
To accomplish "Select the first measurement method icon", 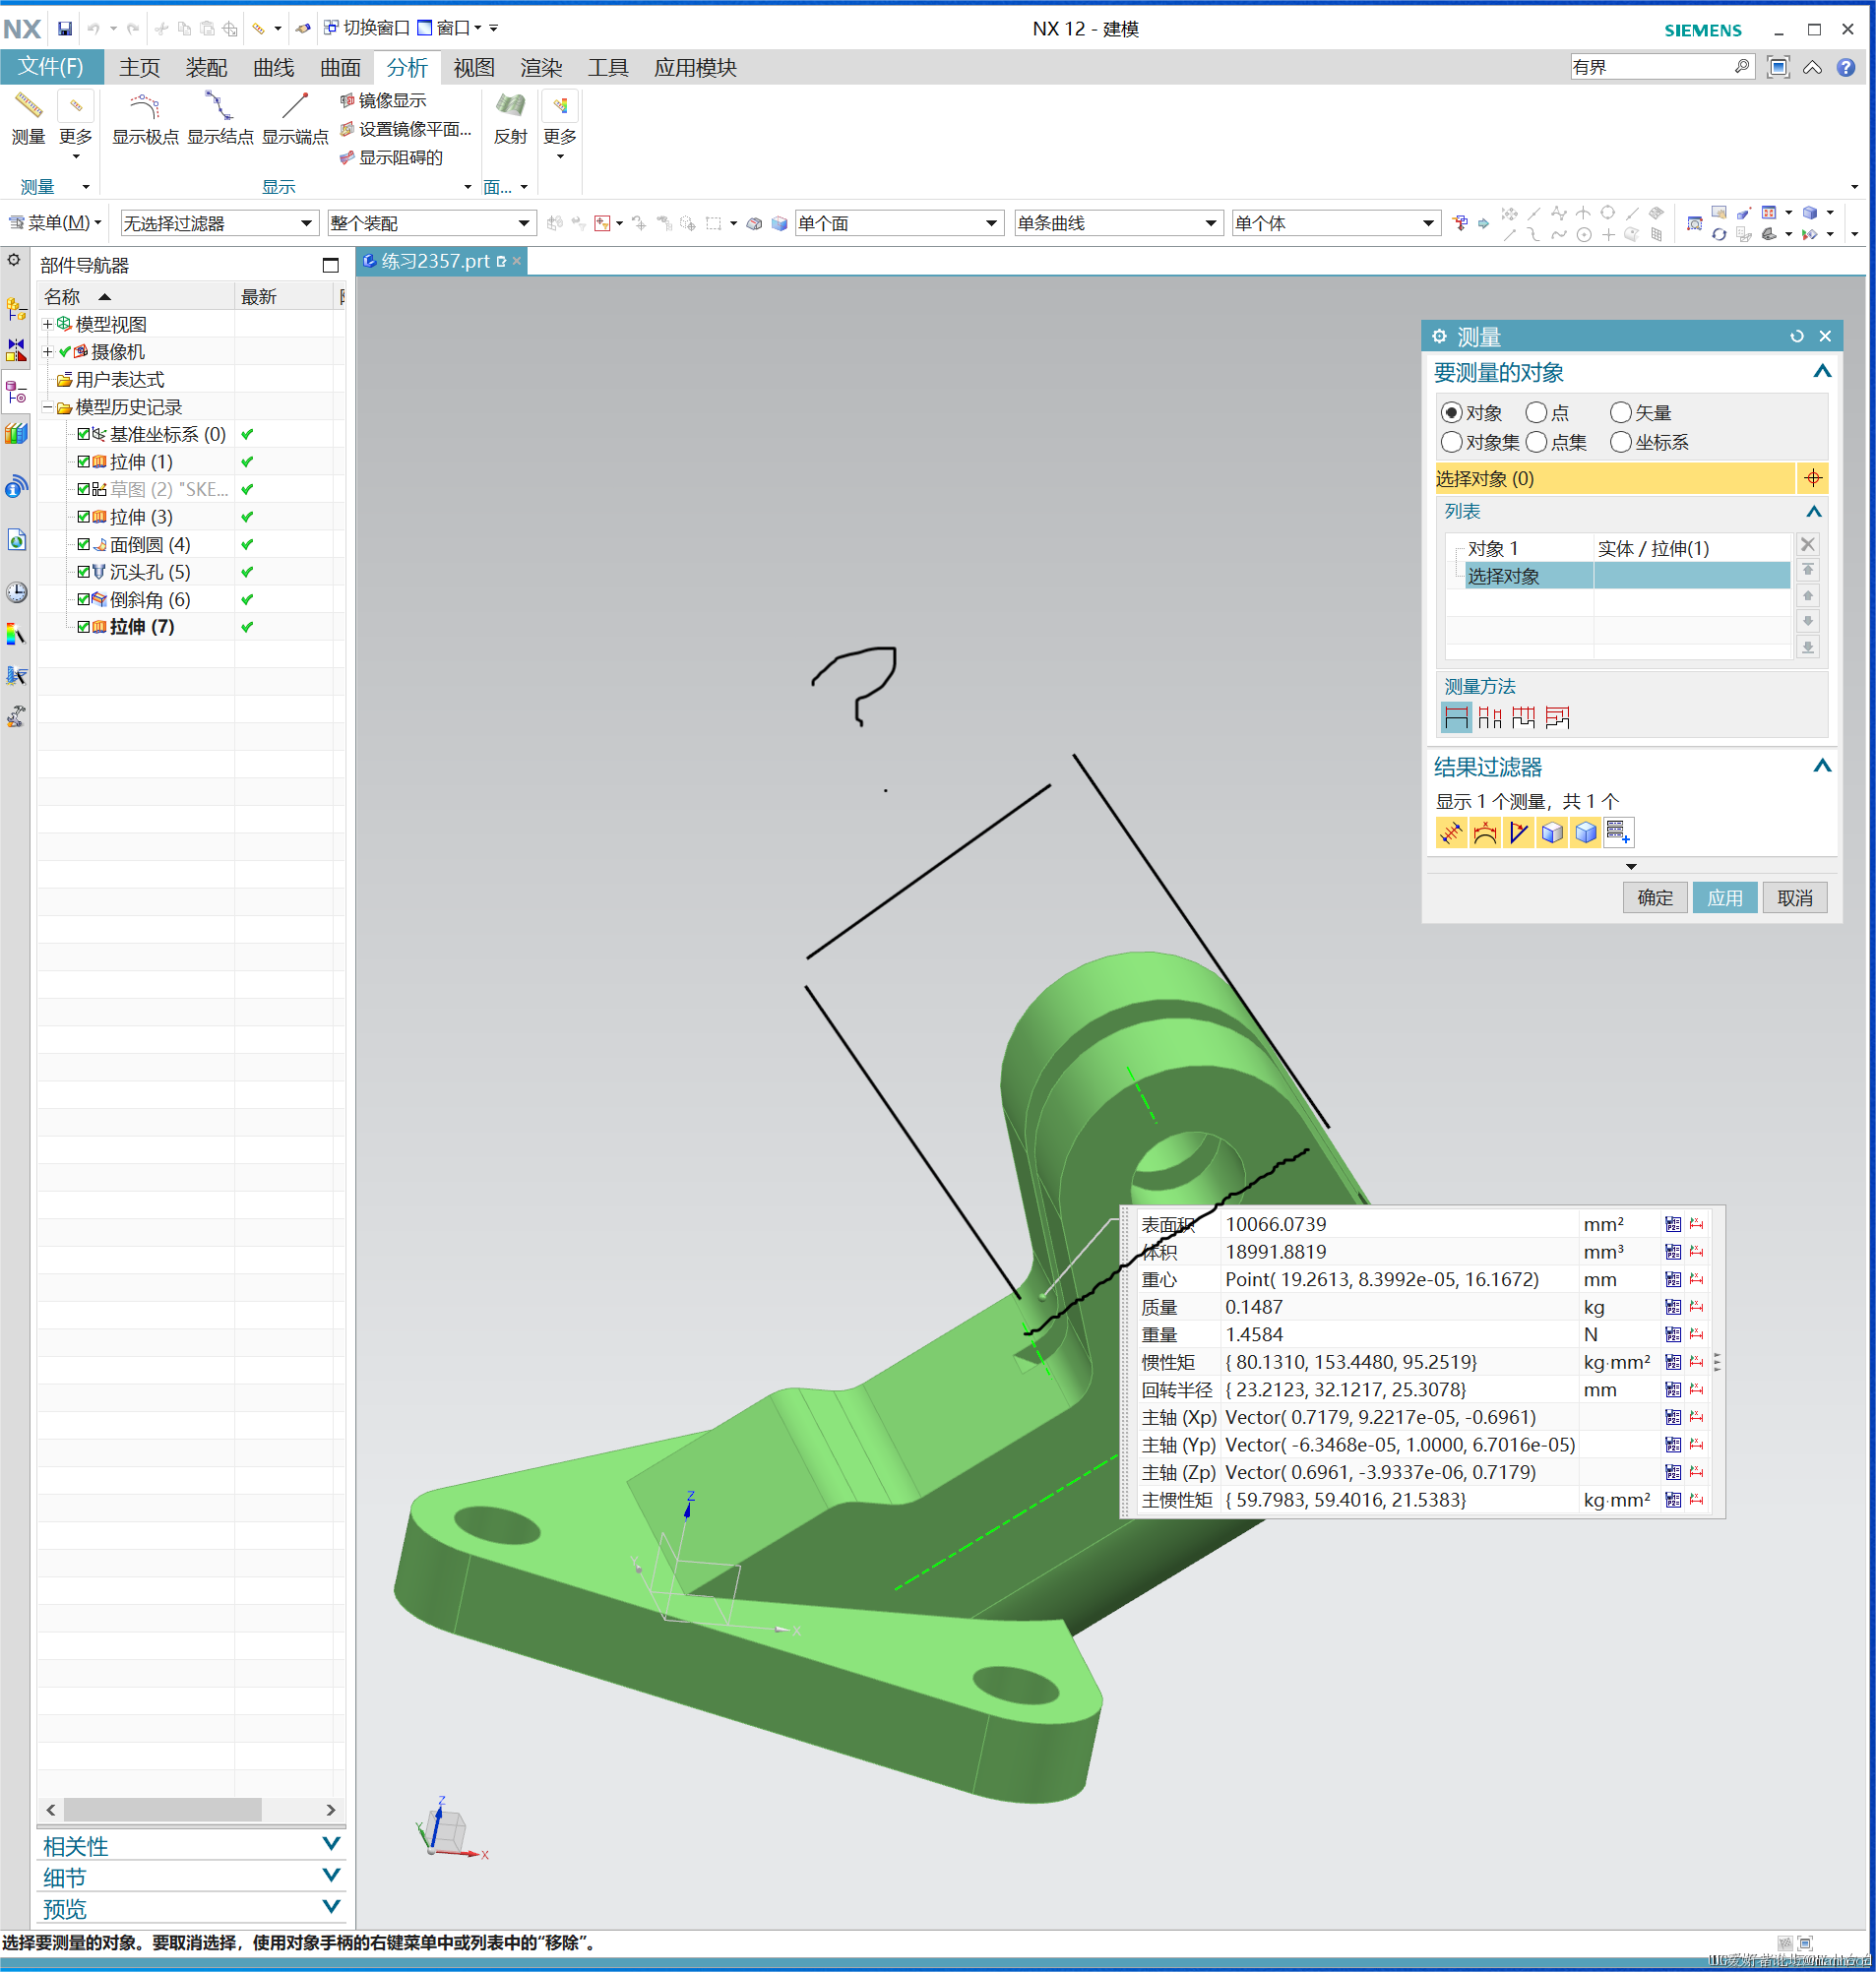I will tap(1456, 717).
